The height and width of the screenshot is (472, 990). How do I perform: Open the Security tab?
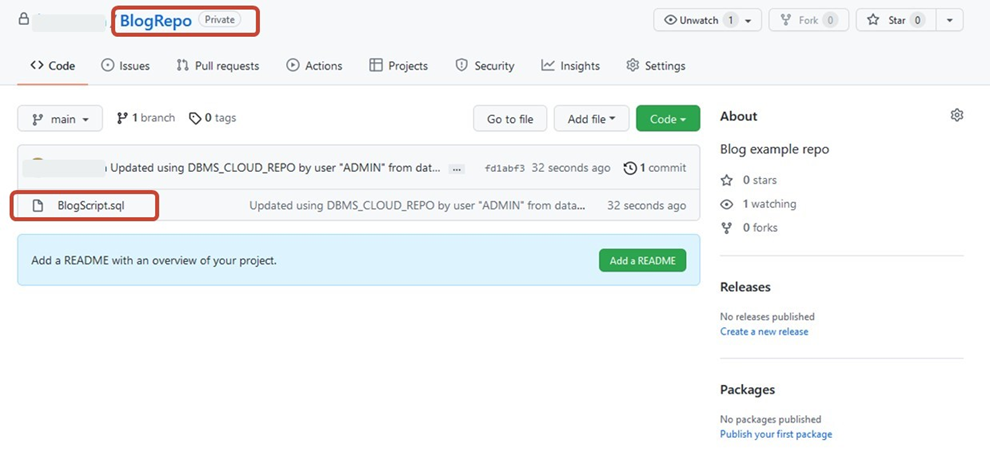coord(485,66)
